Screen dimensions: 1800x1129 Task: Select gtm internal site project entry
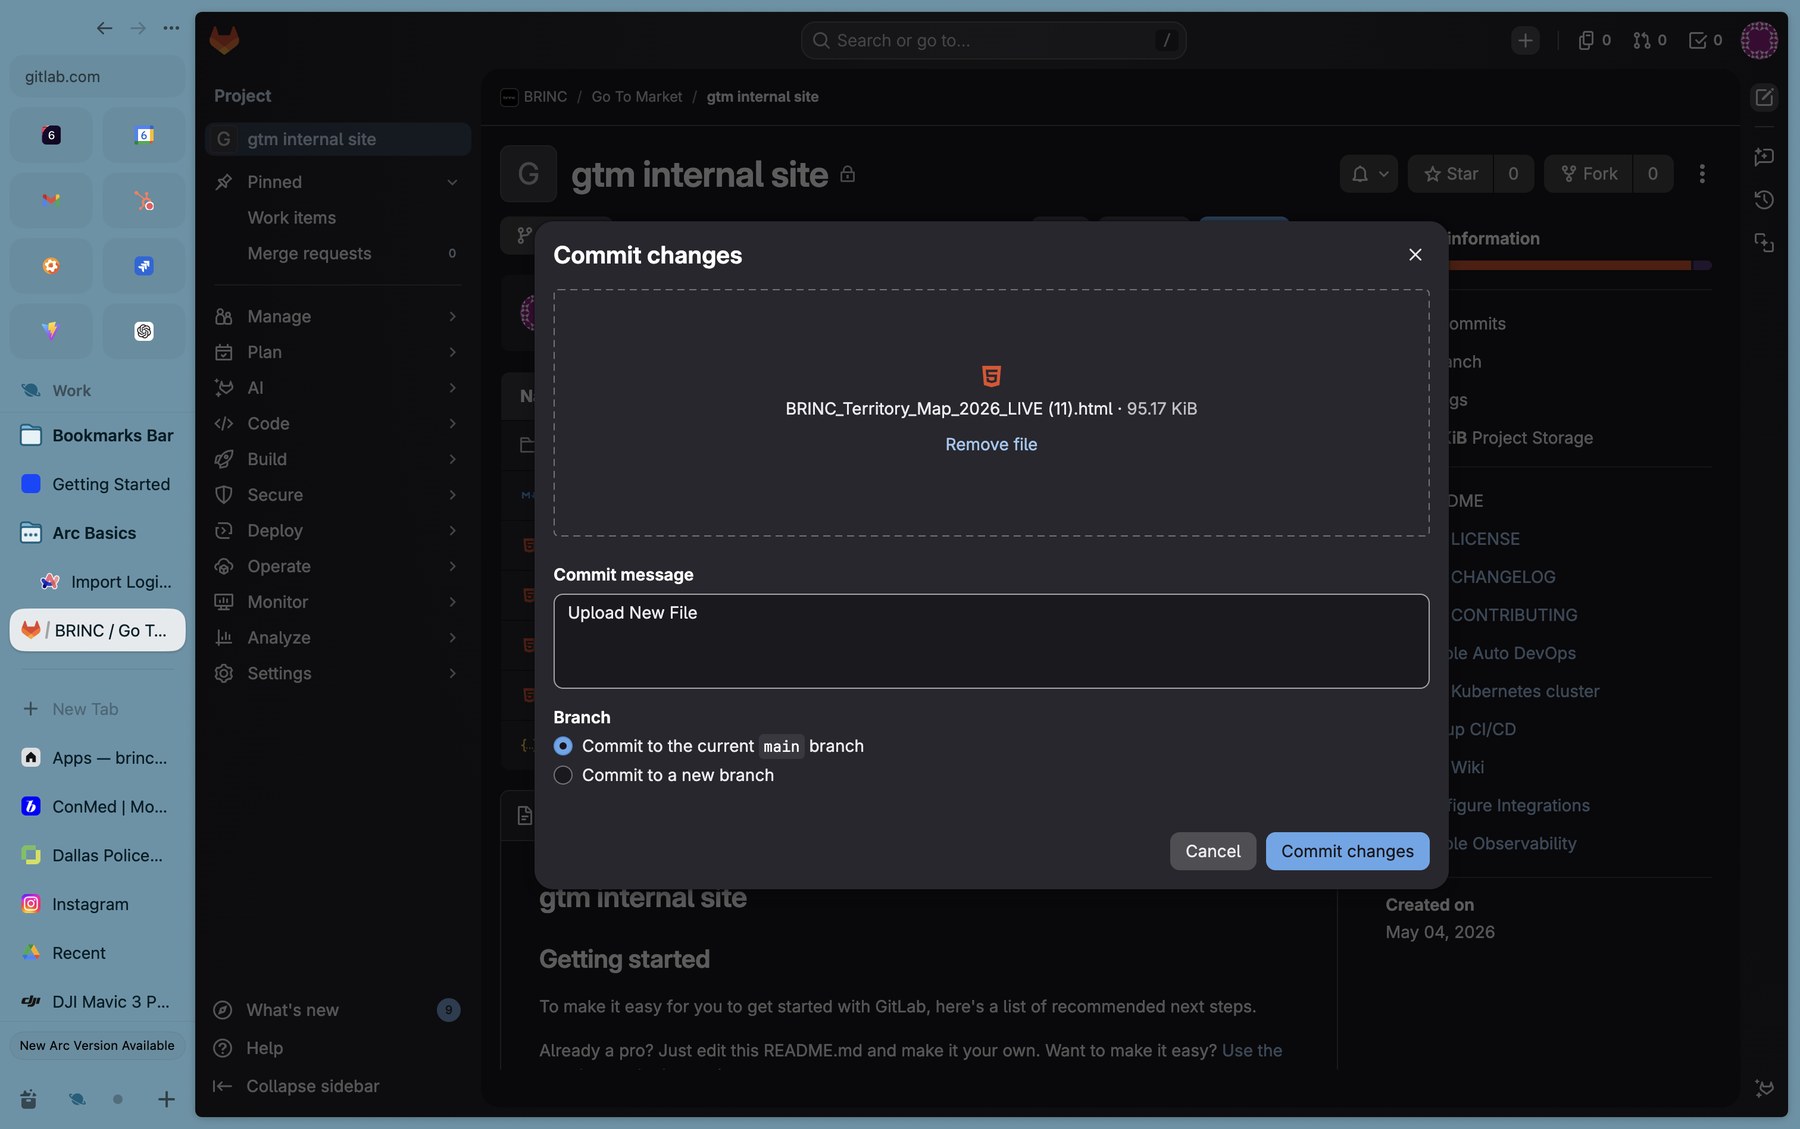(338, 139)
